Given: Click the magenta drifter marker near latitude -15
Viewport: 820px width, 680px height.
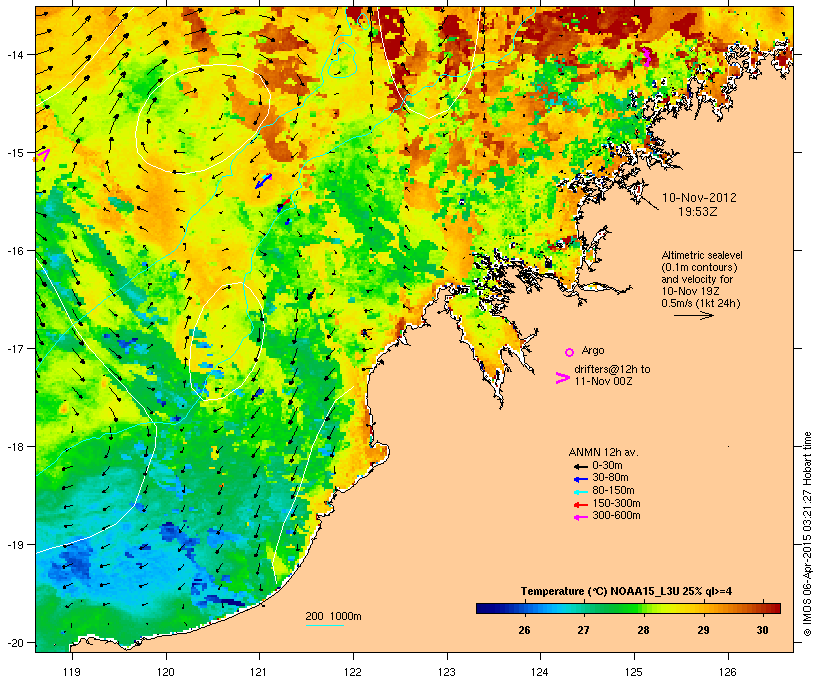Looking at the screenshot, I should [x=43, y=155].
